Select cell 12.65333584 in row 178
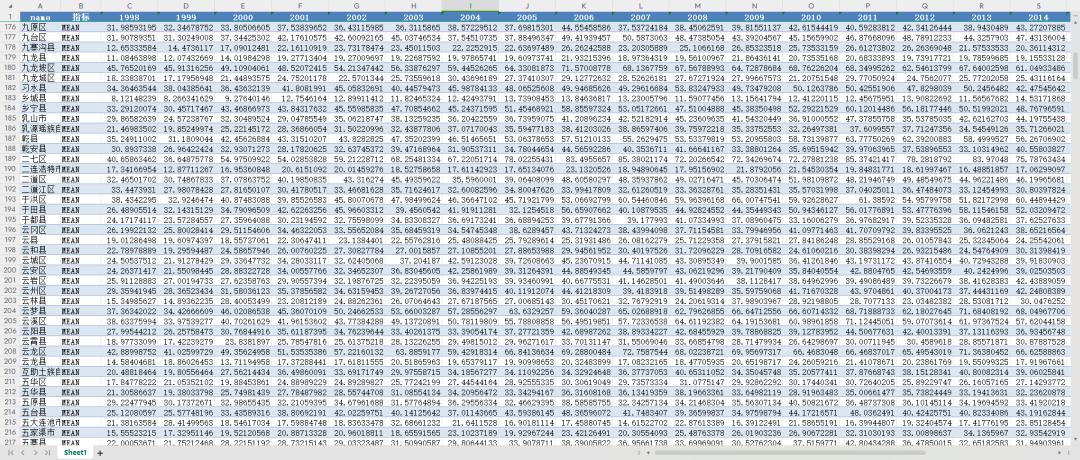Screen dimensions: 1080x460 [x=129, y=47]
